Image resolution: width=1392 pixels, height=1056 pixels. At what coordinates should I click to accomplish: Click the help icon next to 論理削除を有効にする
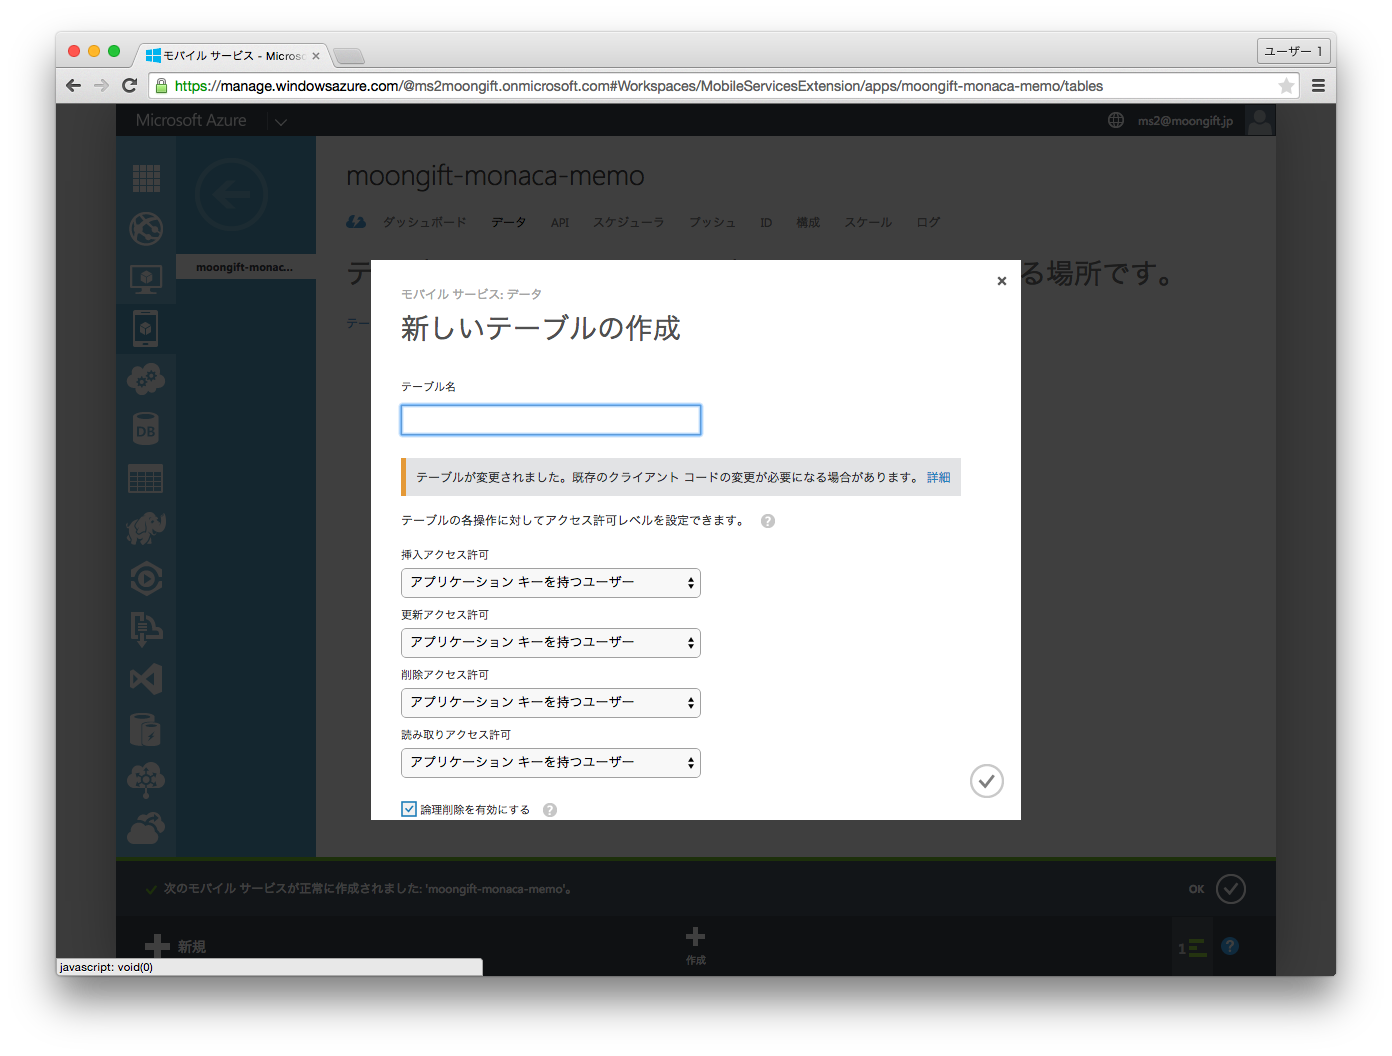click(550, 810)
